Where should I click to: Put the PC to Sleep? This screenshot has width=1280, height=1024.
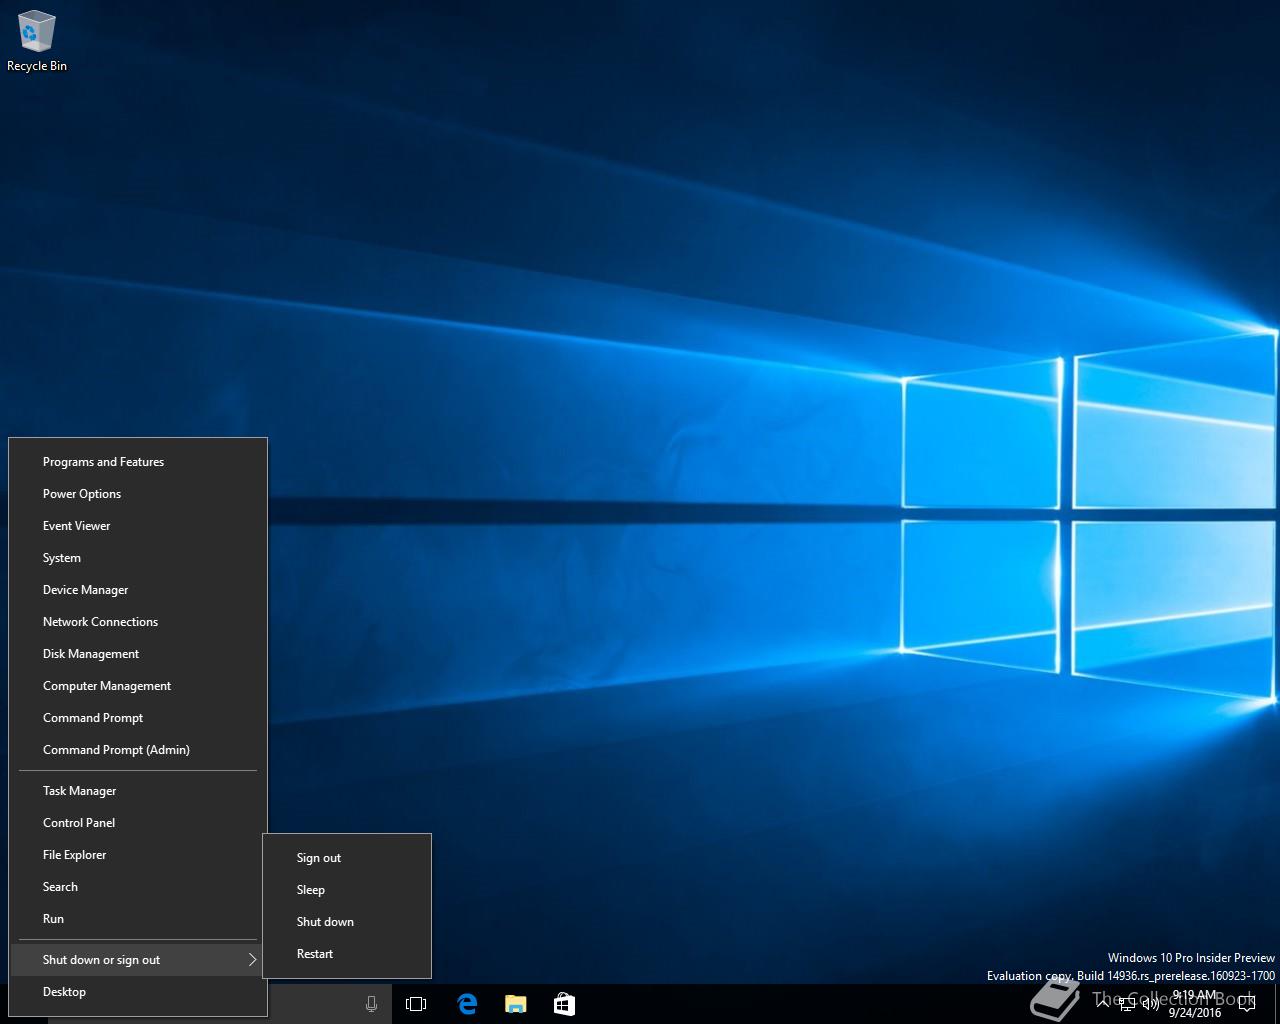point(311,890)
